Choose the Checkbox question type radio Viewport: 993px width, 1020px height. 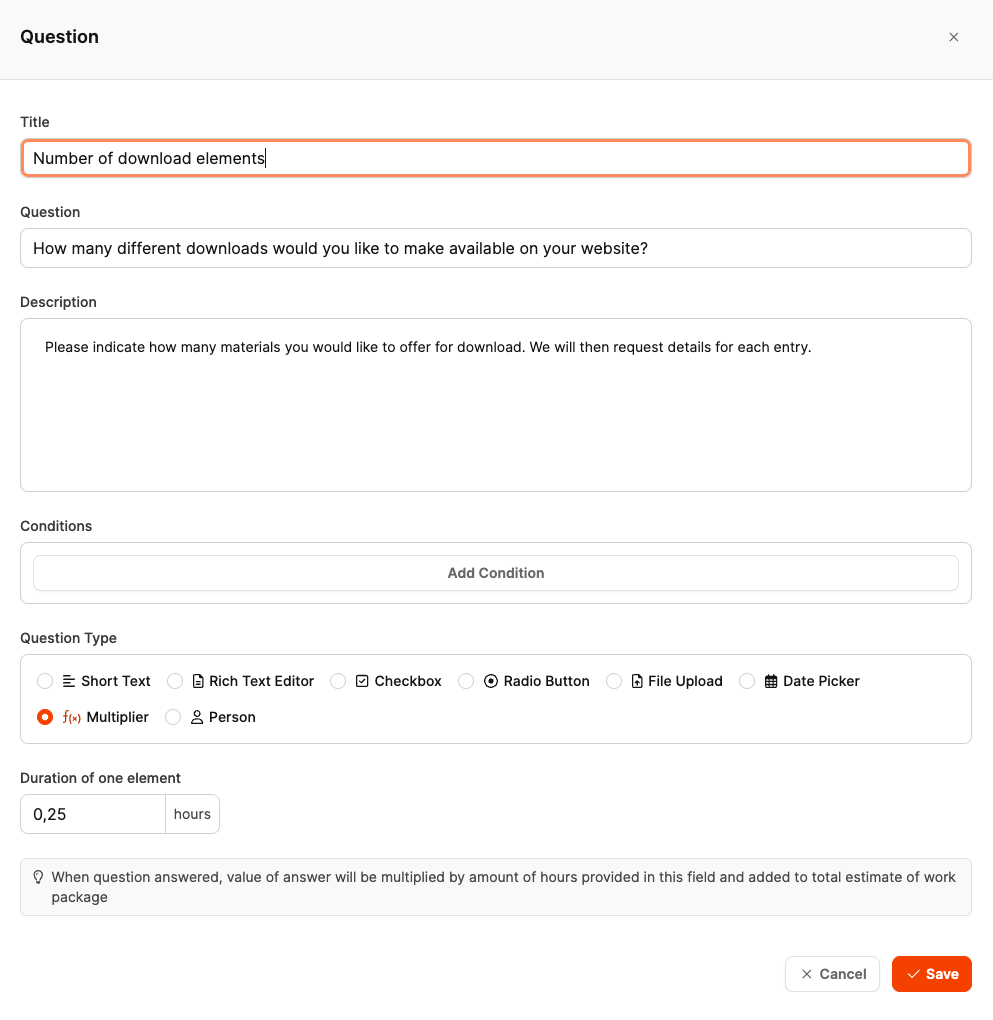338,681
